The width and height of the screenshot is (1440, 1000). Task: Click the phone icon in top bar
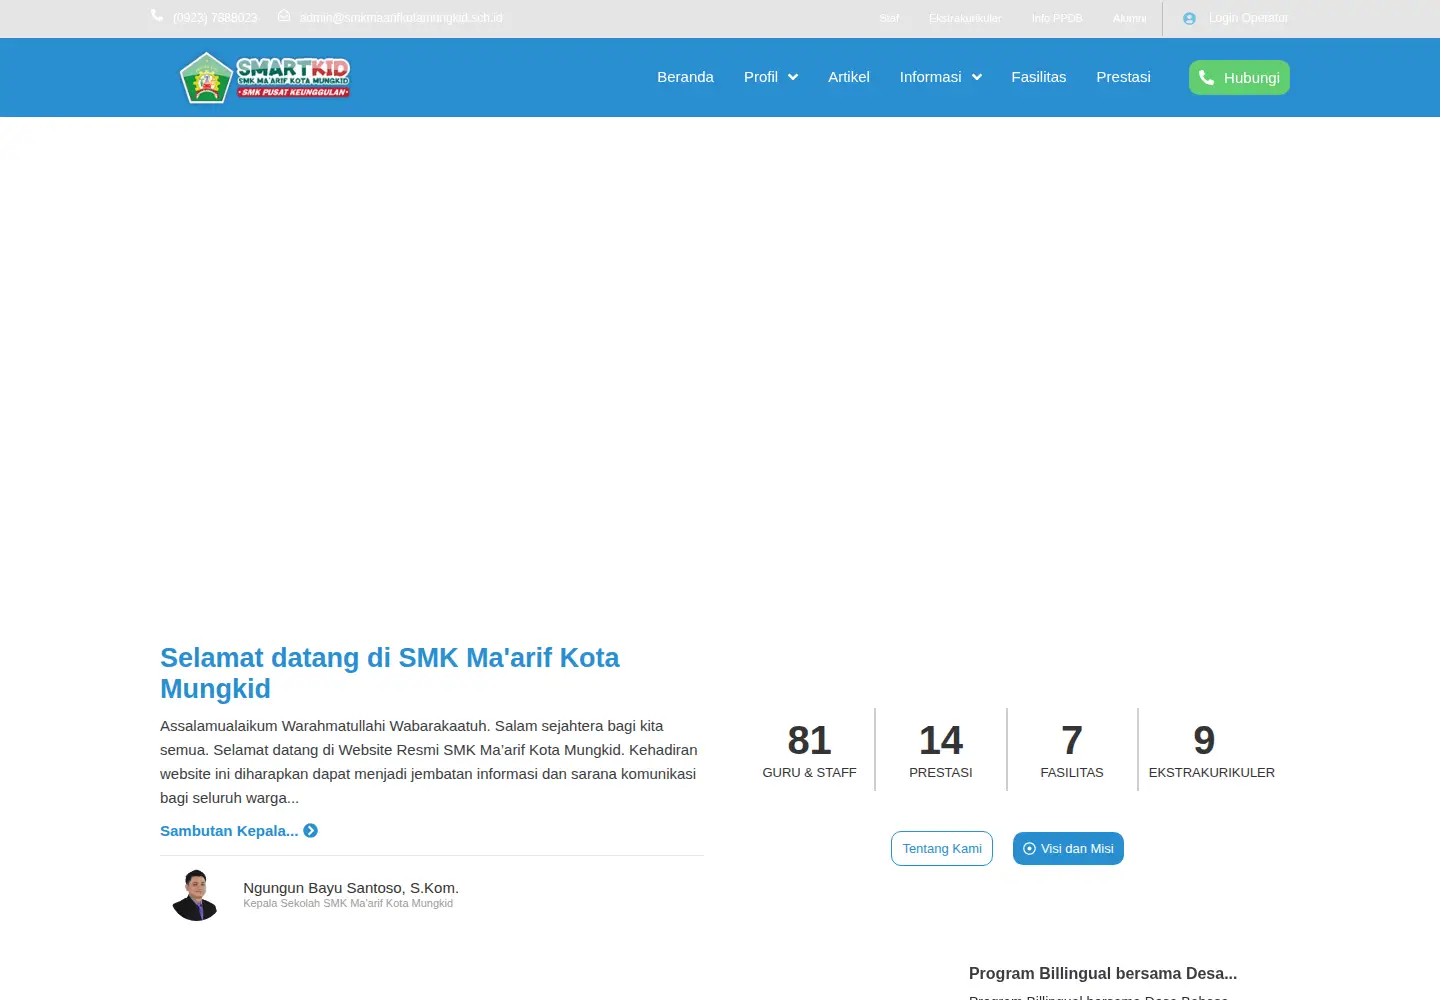click(x=157, y=16)
